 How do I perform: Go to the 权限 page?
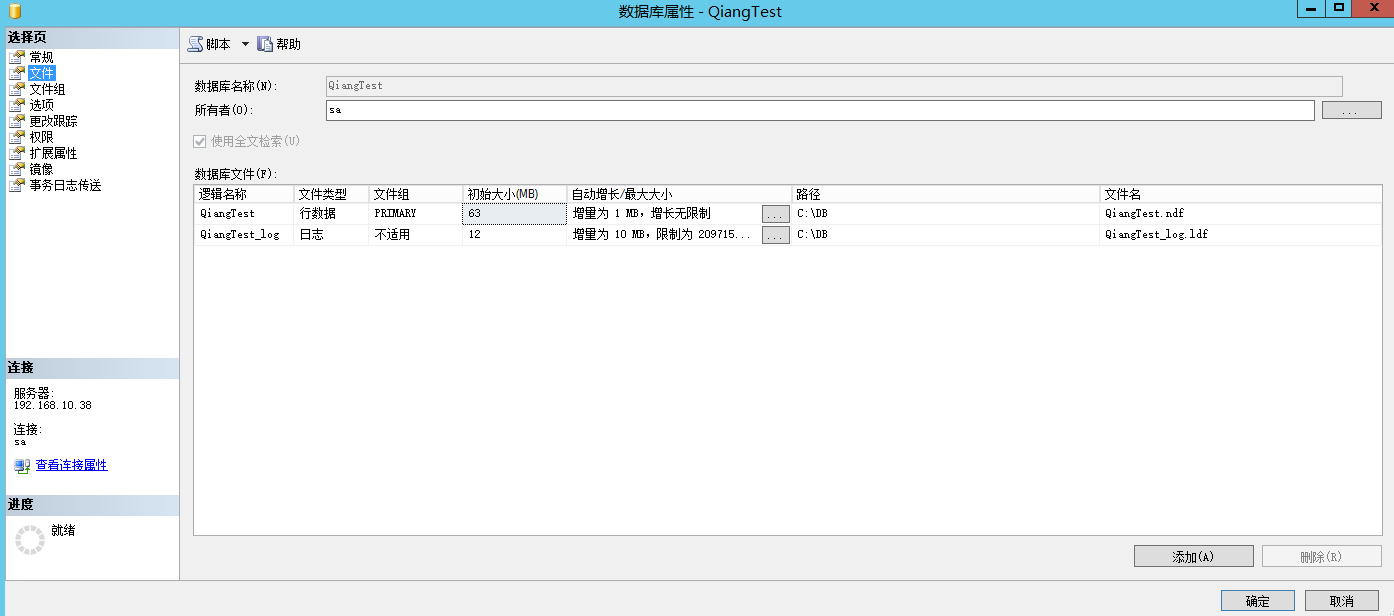[x=41, y=137]
